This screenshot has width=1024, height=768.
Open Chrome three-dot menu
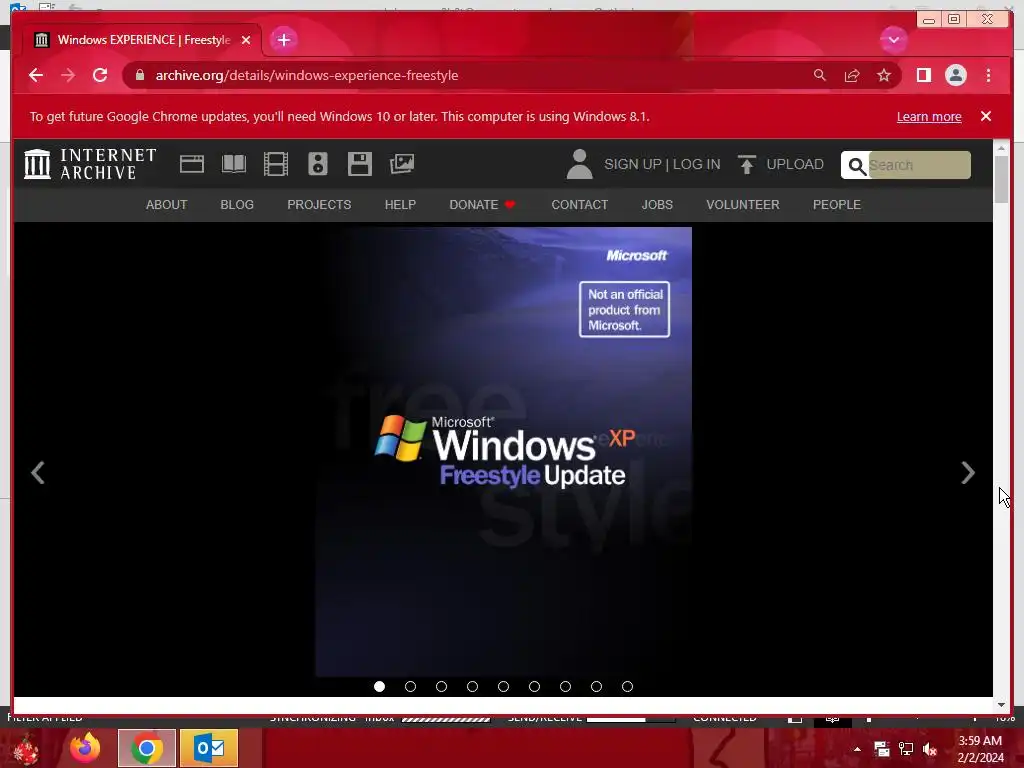pyautogui.click(x=988, y=75)
